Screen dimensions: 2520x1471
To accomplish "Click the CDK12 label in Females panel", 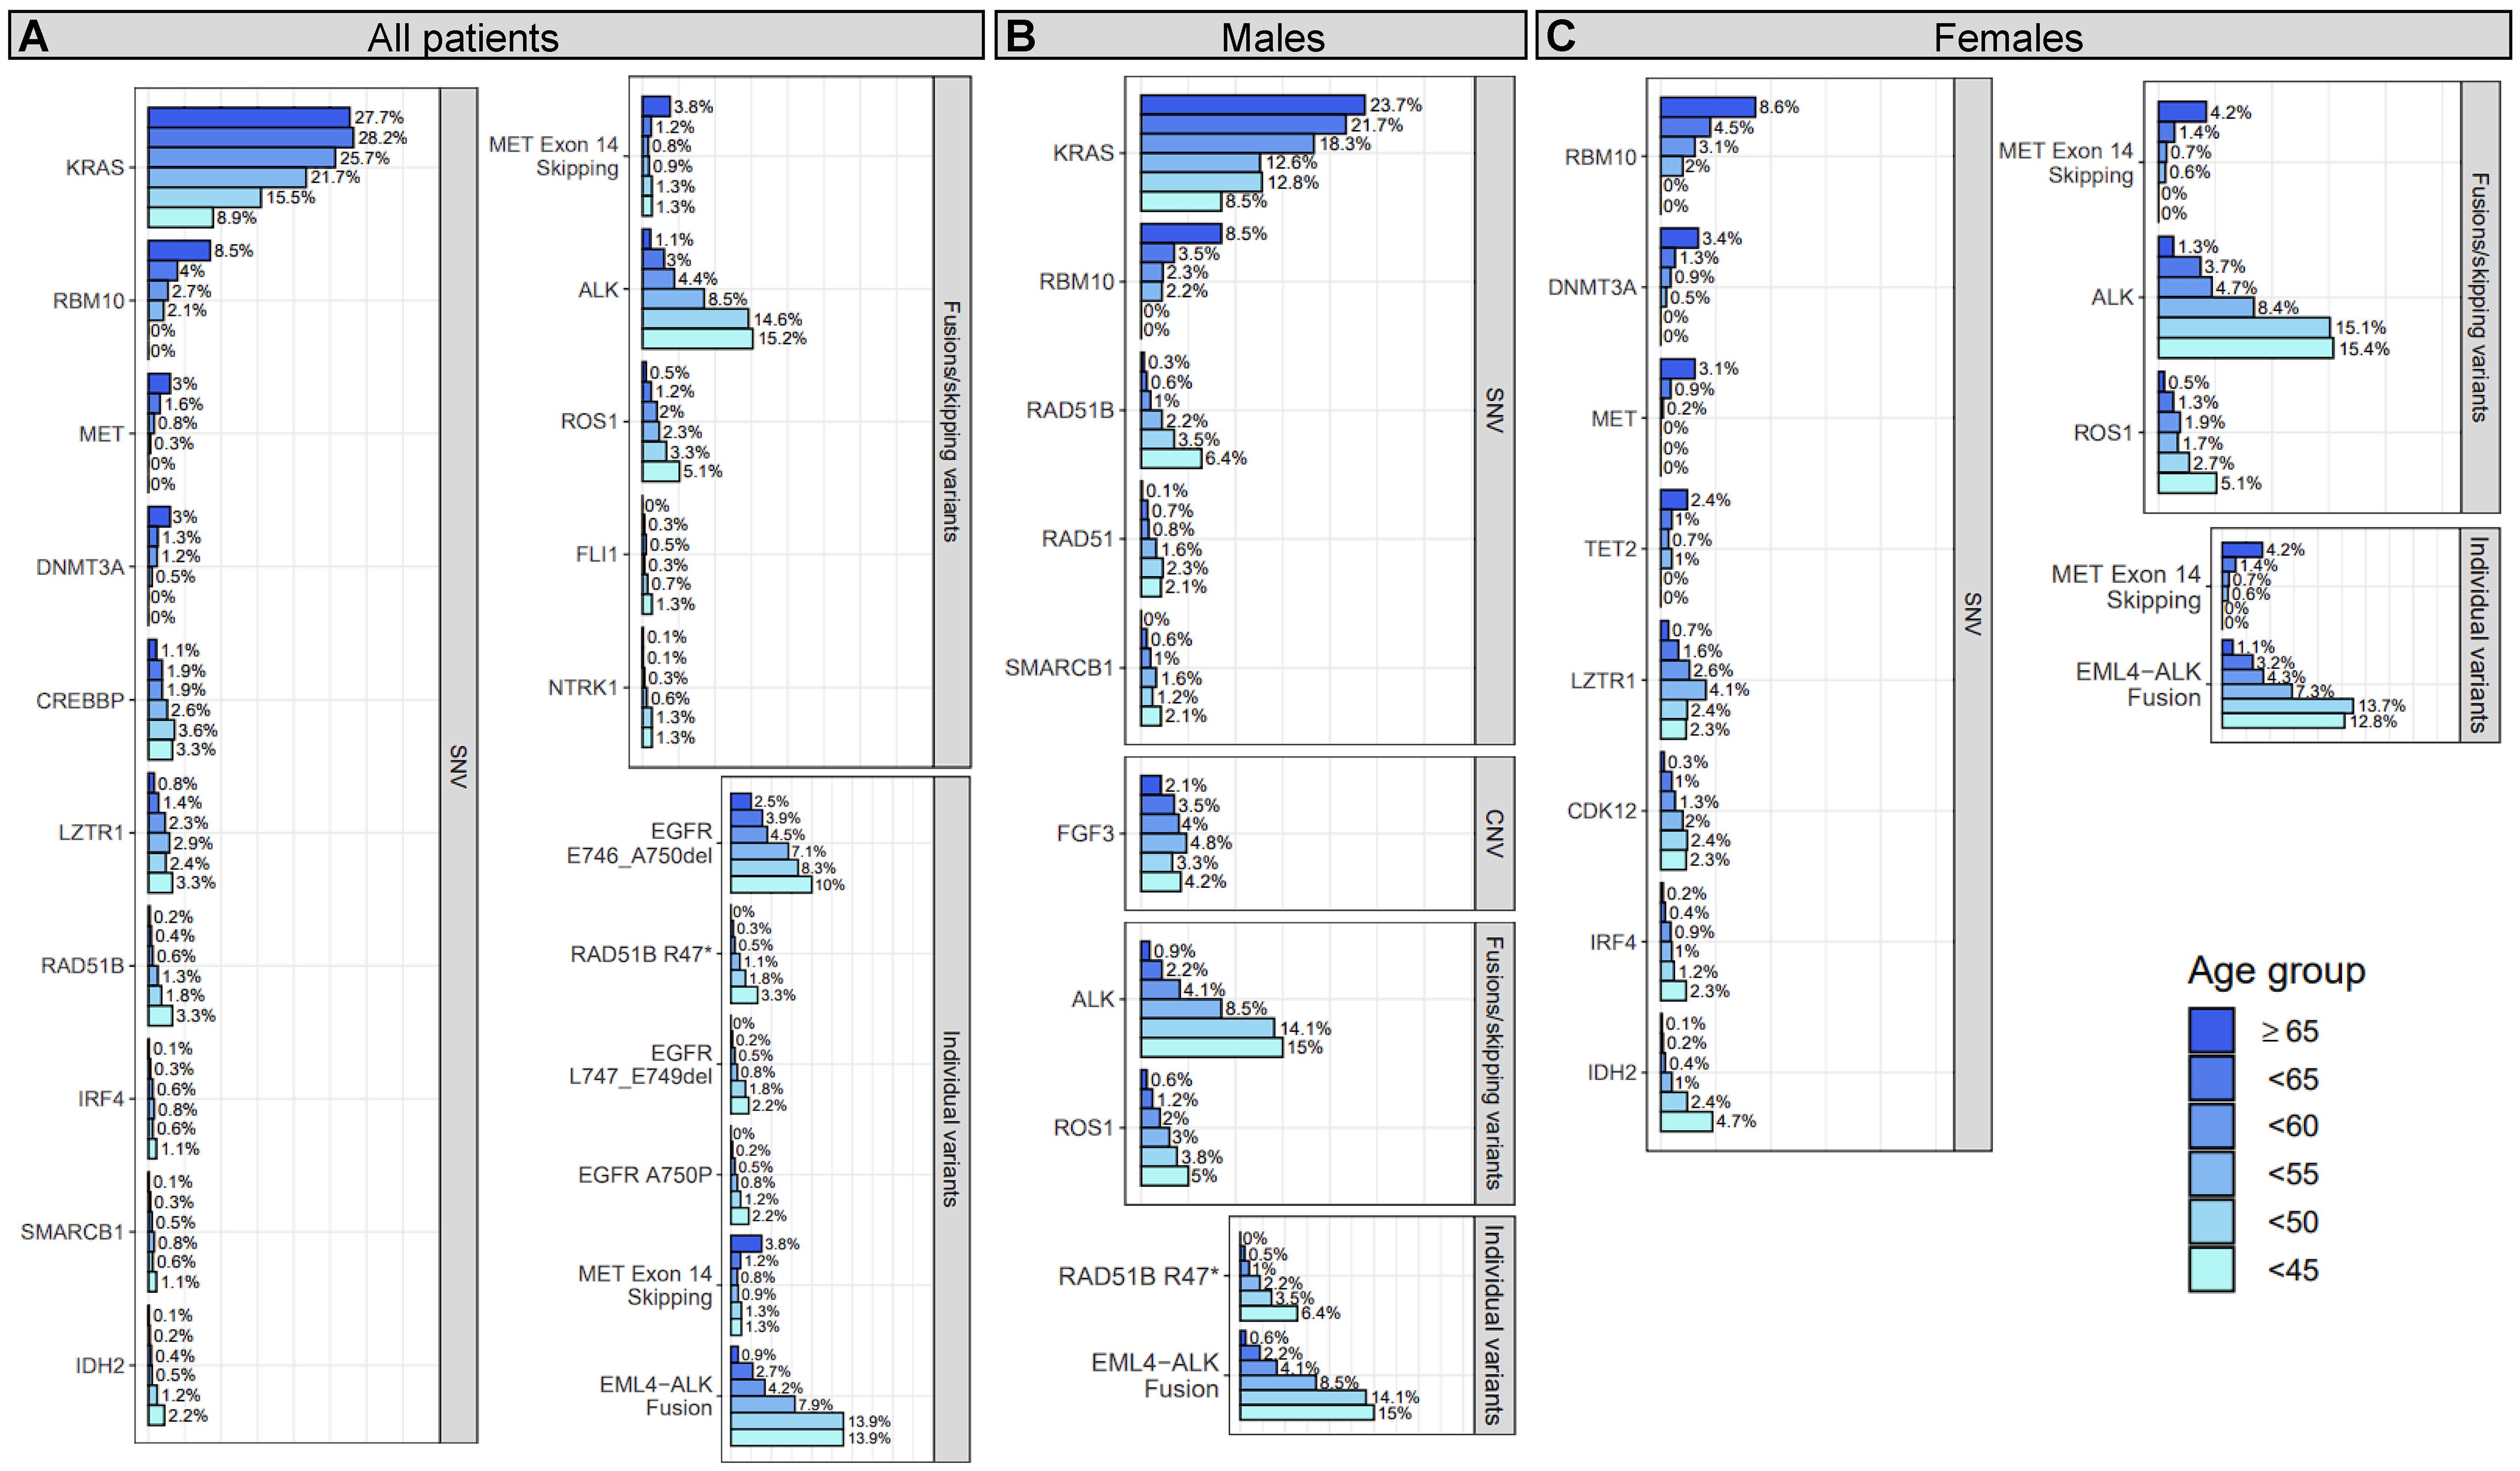I will [x=1602, y=810].
